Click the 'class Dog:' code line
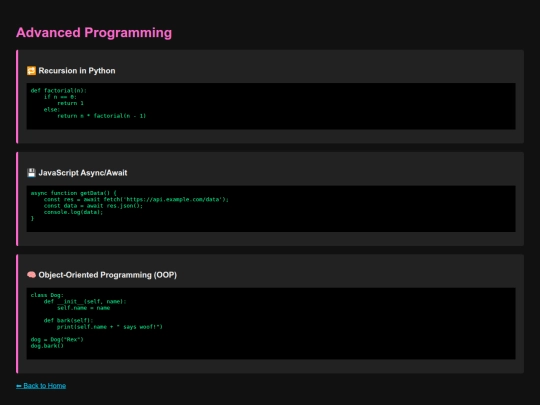This screenshot has height=405, width=540. coord(47,295)
